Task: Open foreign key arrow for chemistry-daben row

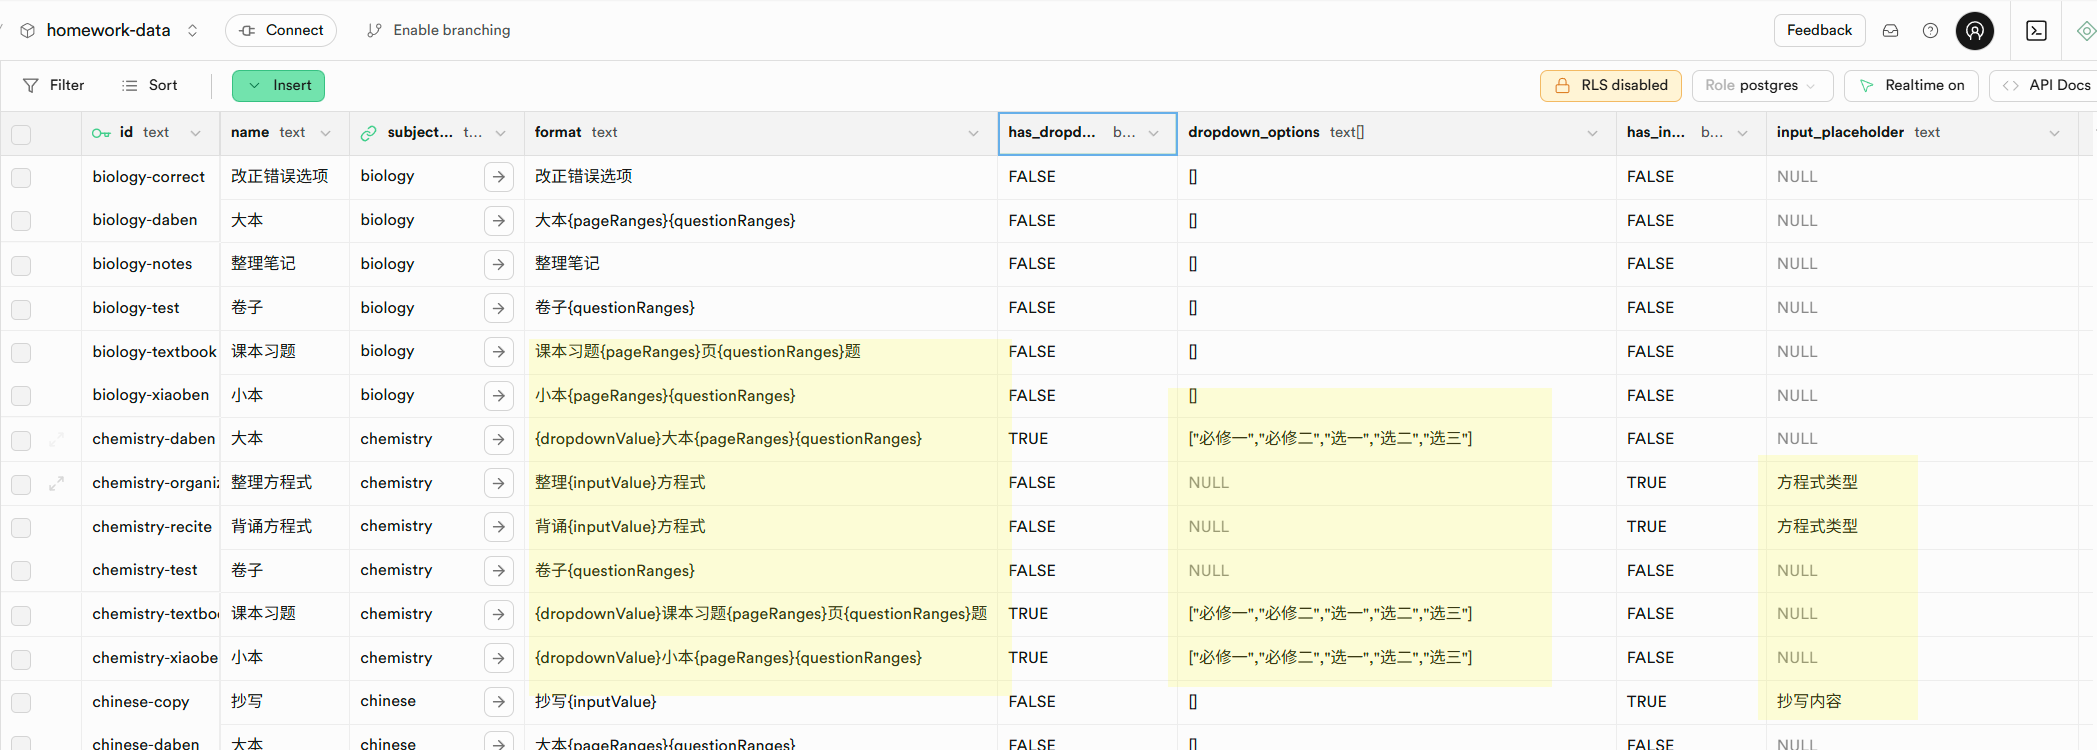Action: pyautogui.click(x=498, y=439)
